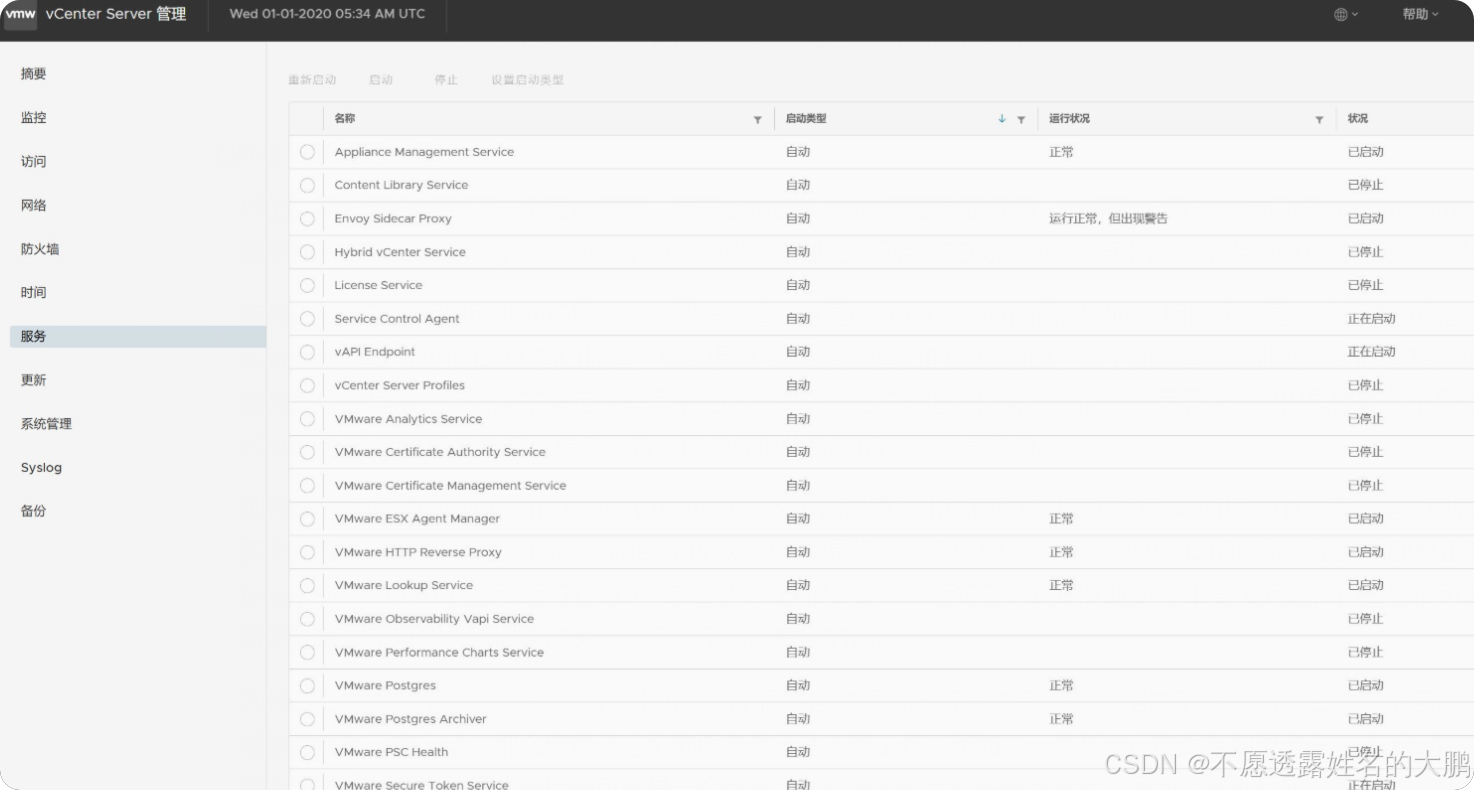Click the 启动类型 column header
Image resolution: width=1474 pixels, height=790 pixels.
pyautogui.click(x=806, y=118)
